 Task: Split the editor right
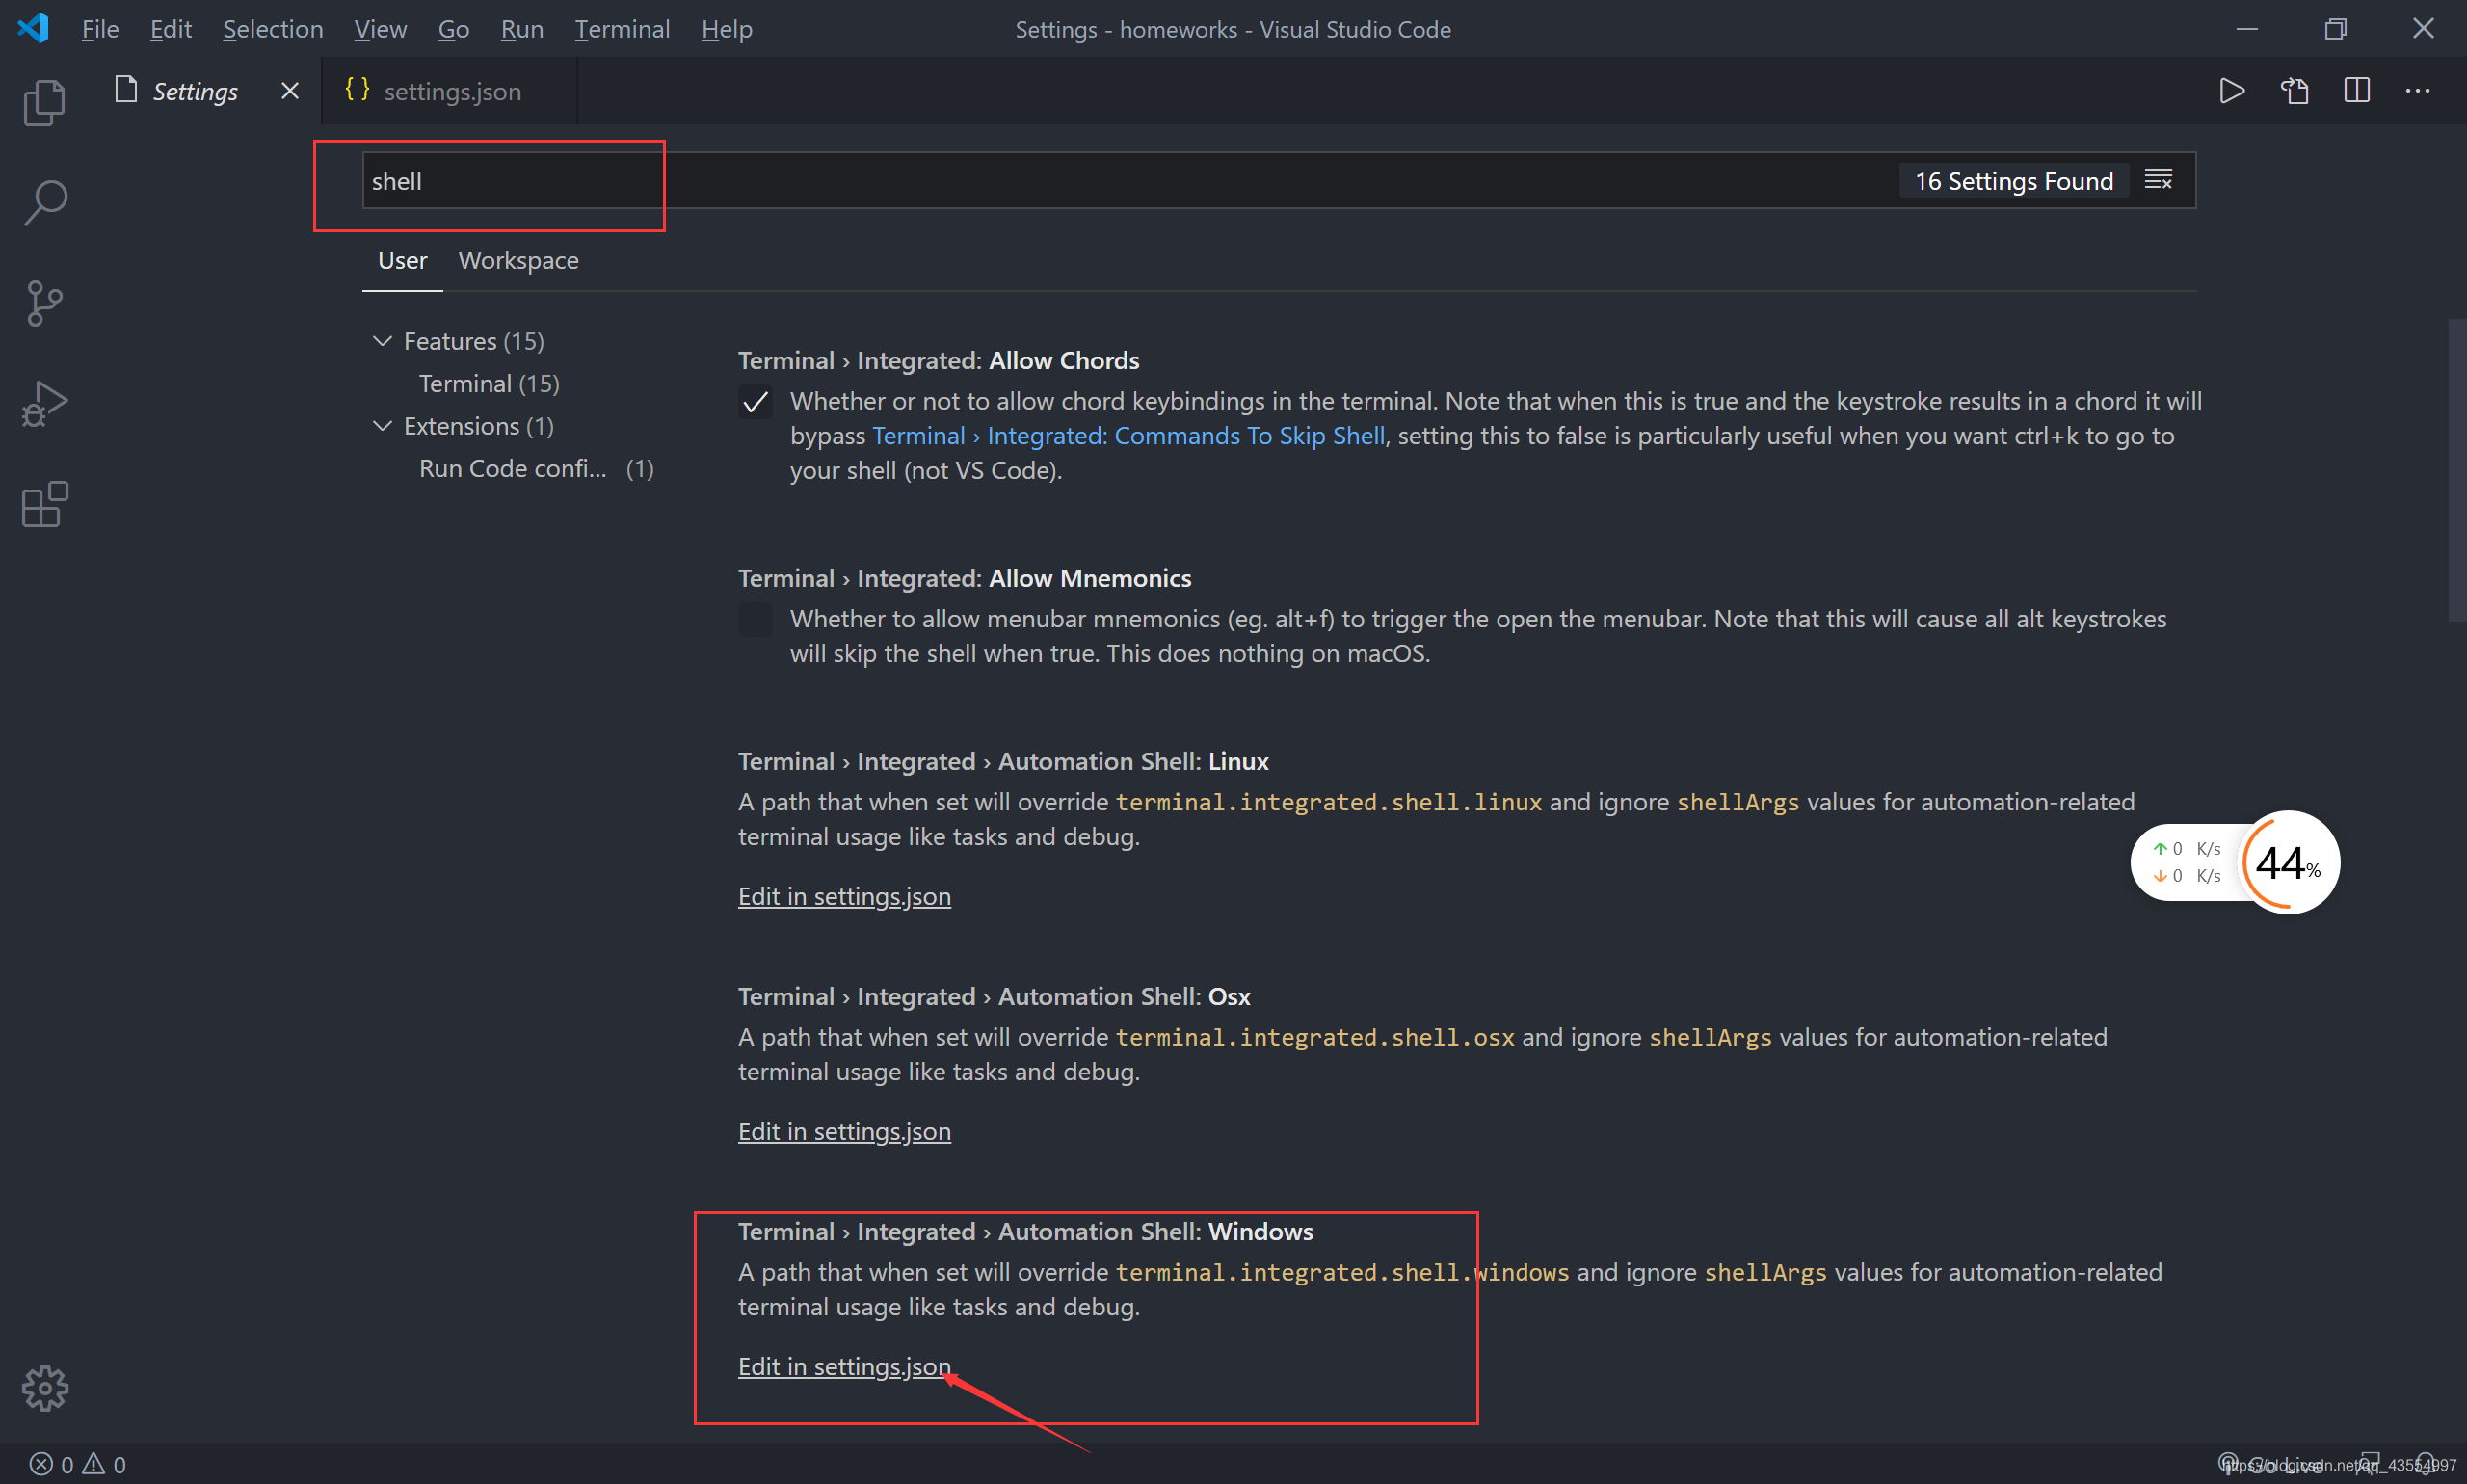point(2356,91)
